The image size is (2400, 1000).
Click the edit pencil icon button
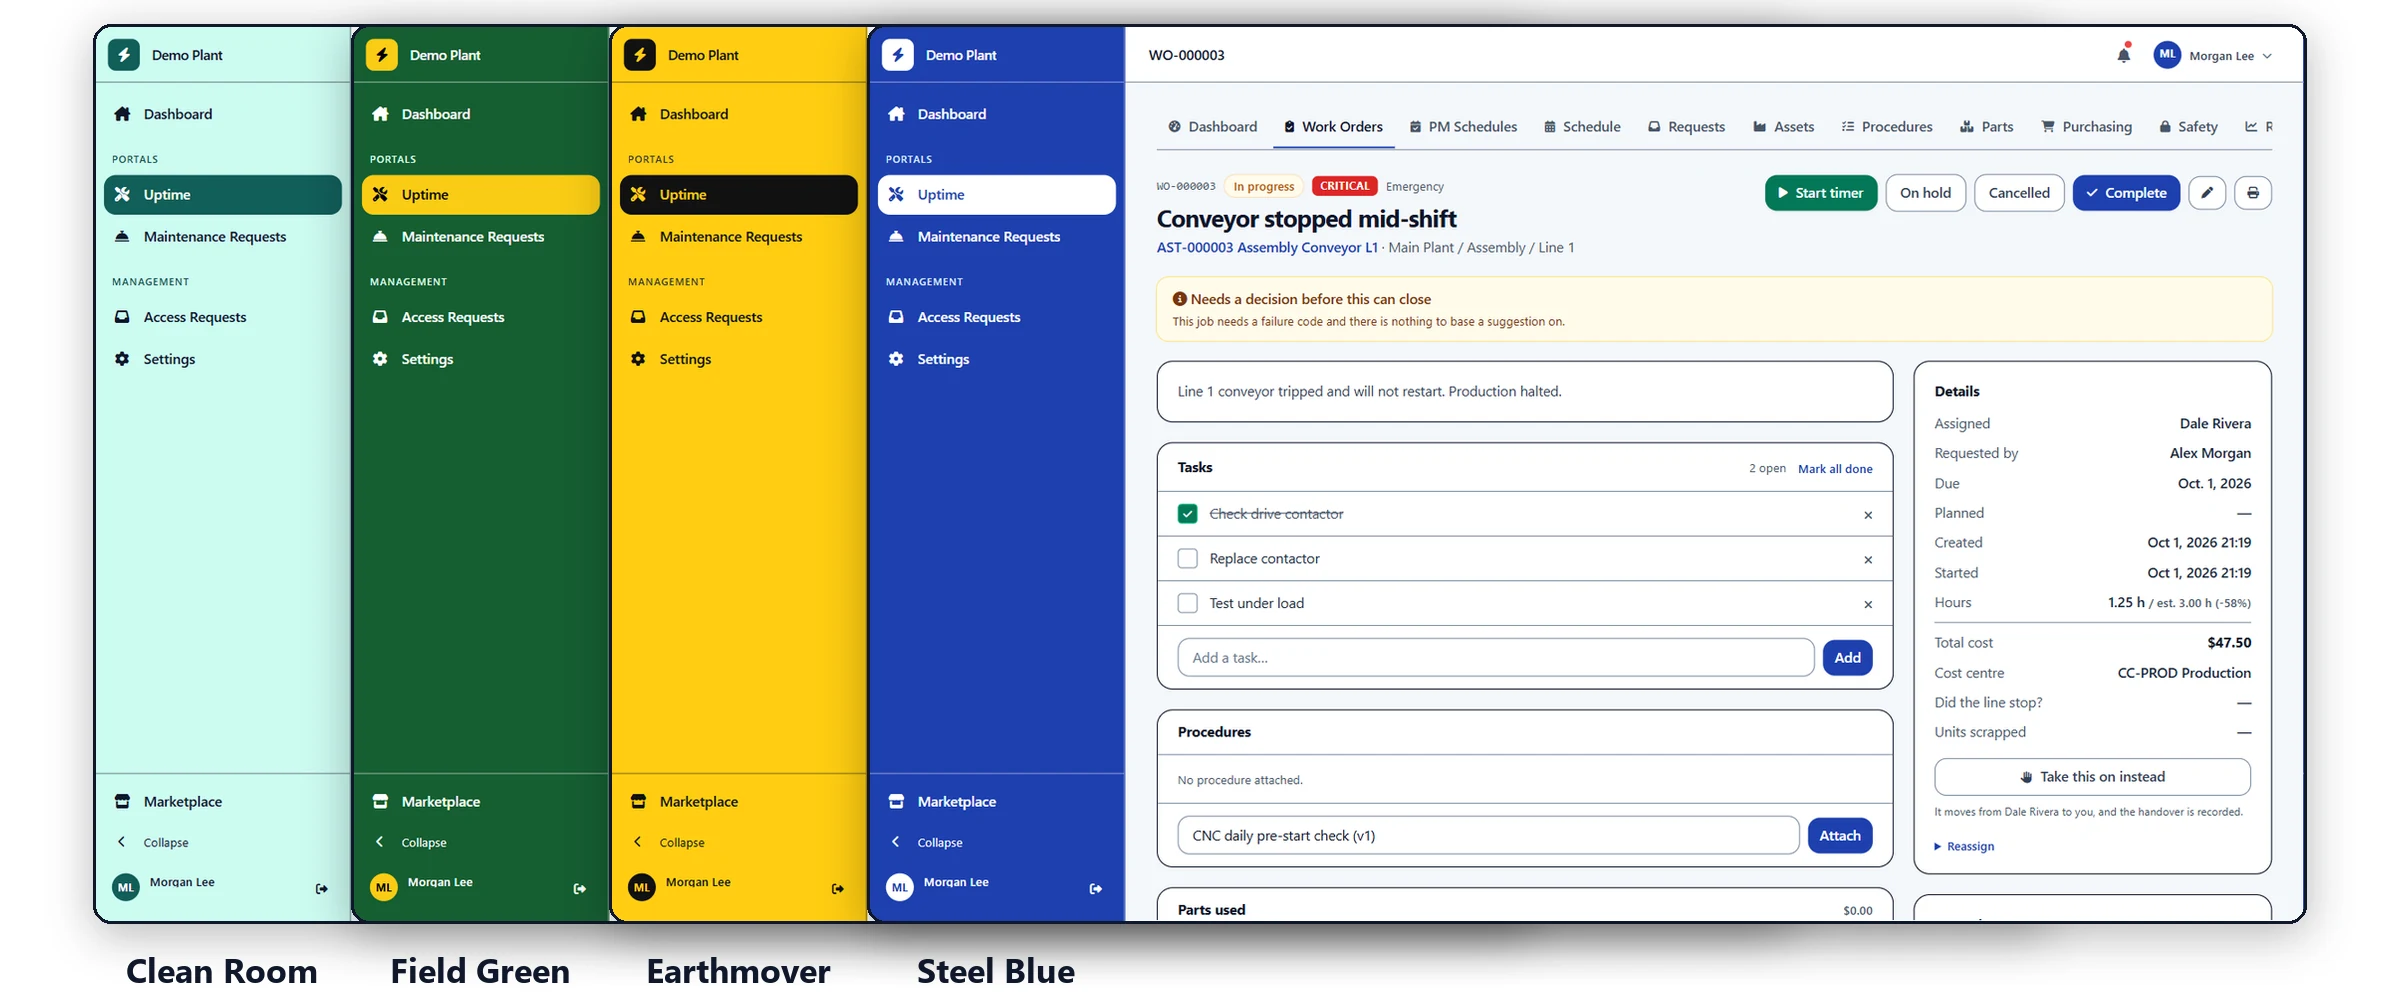click(x=2207, y=193)
